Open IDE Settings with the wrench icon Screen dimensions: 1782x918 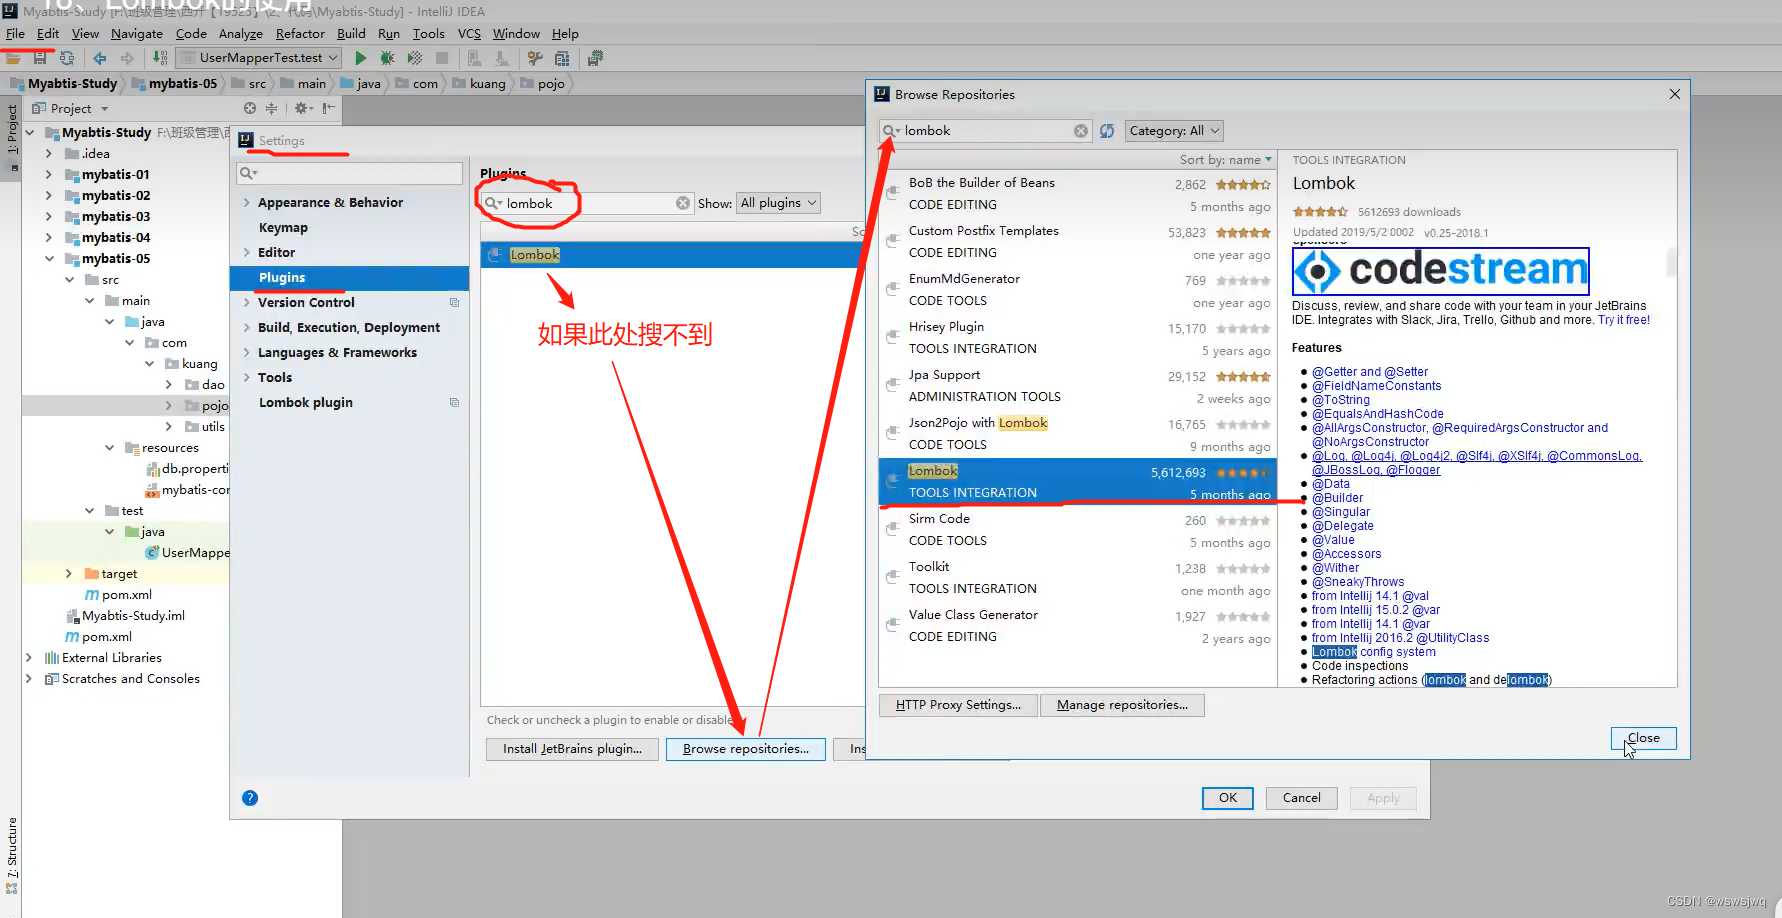[535, 57]
